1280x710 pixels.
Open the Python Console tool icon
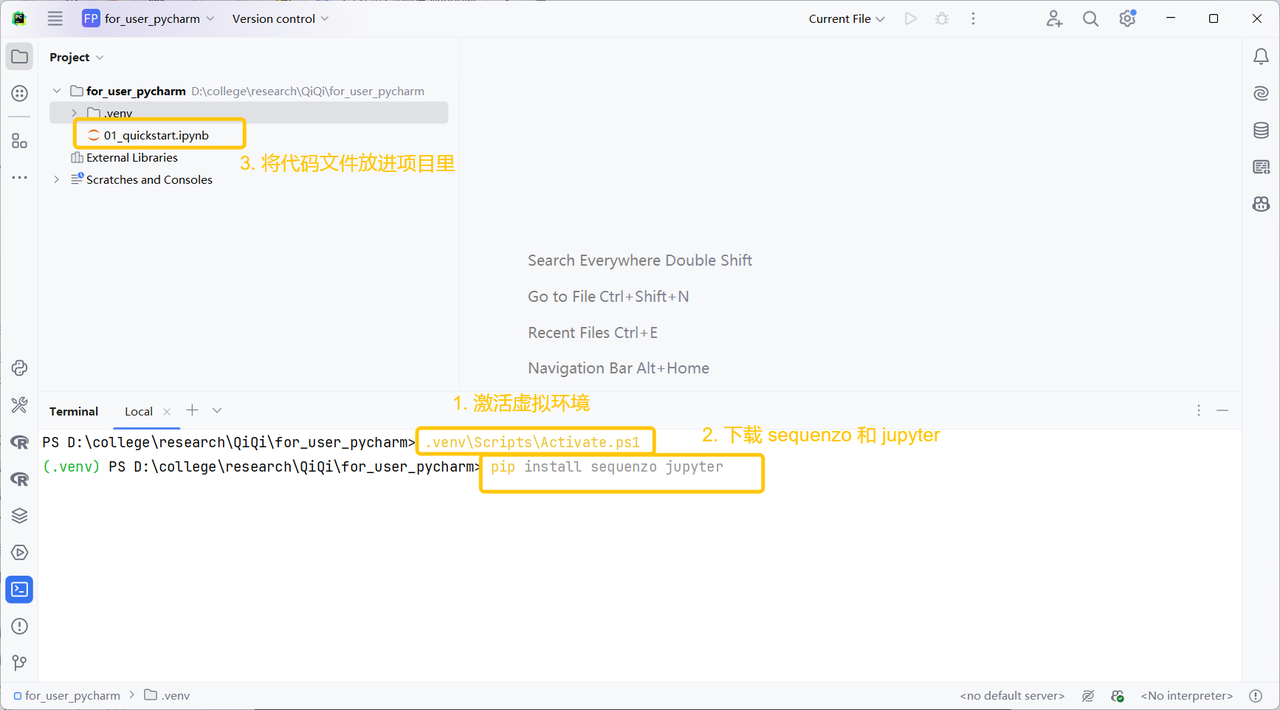pos(19,368)
